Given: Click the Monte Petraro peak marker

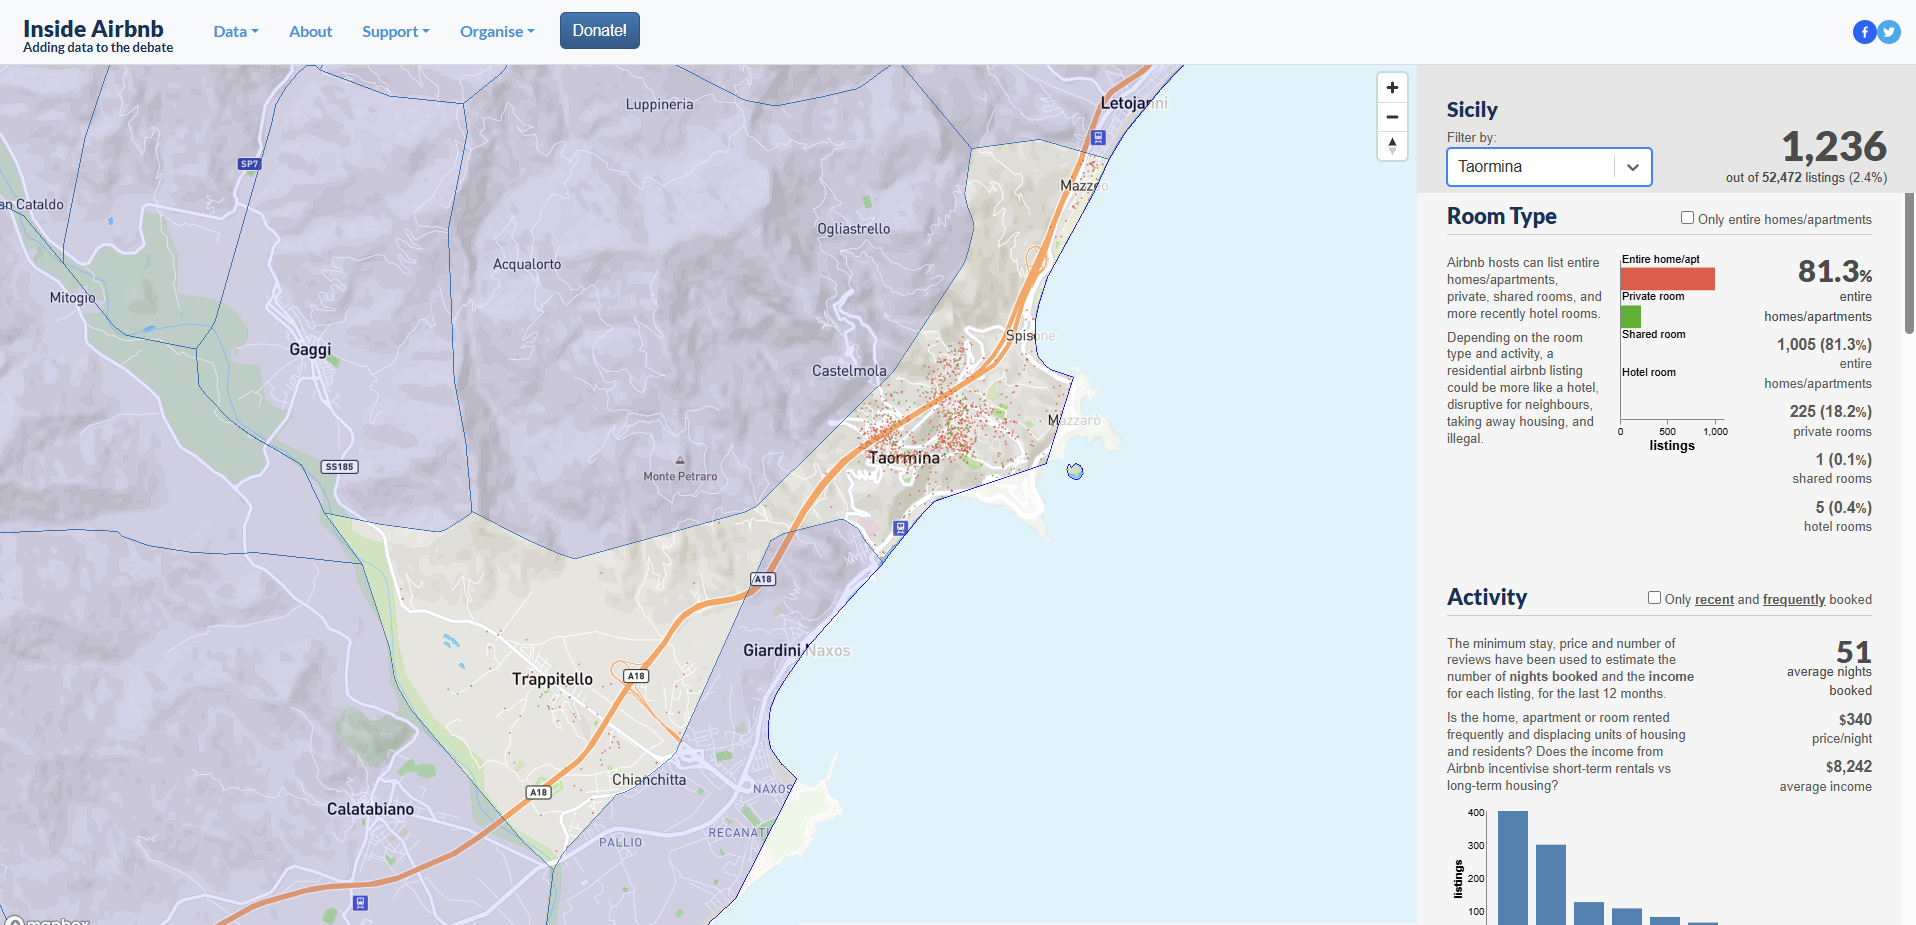Looking at the screenshot, I should click(x=680, y=461).
